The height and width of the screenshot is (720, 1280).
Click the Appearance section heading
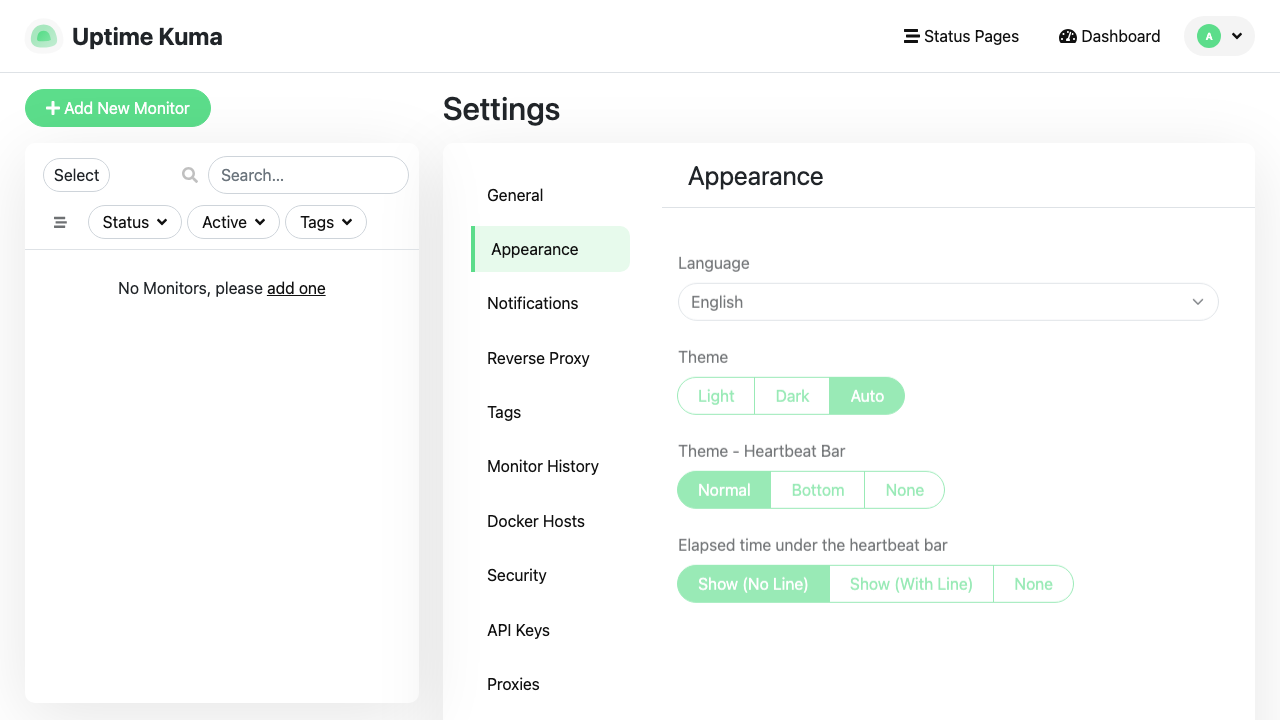[755, 176]
